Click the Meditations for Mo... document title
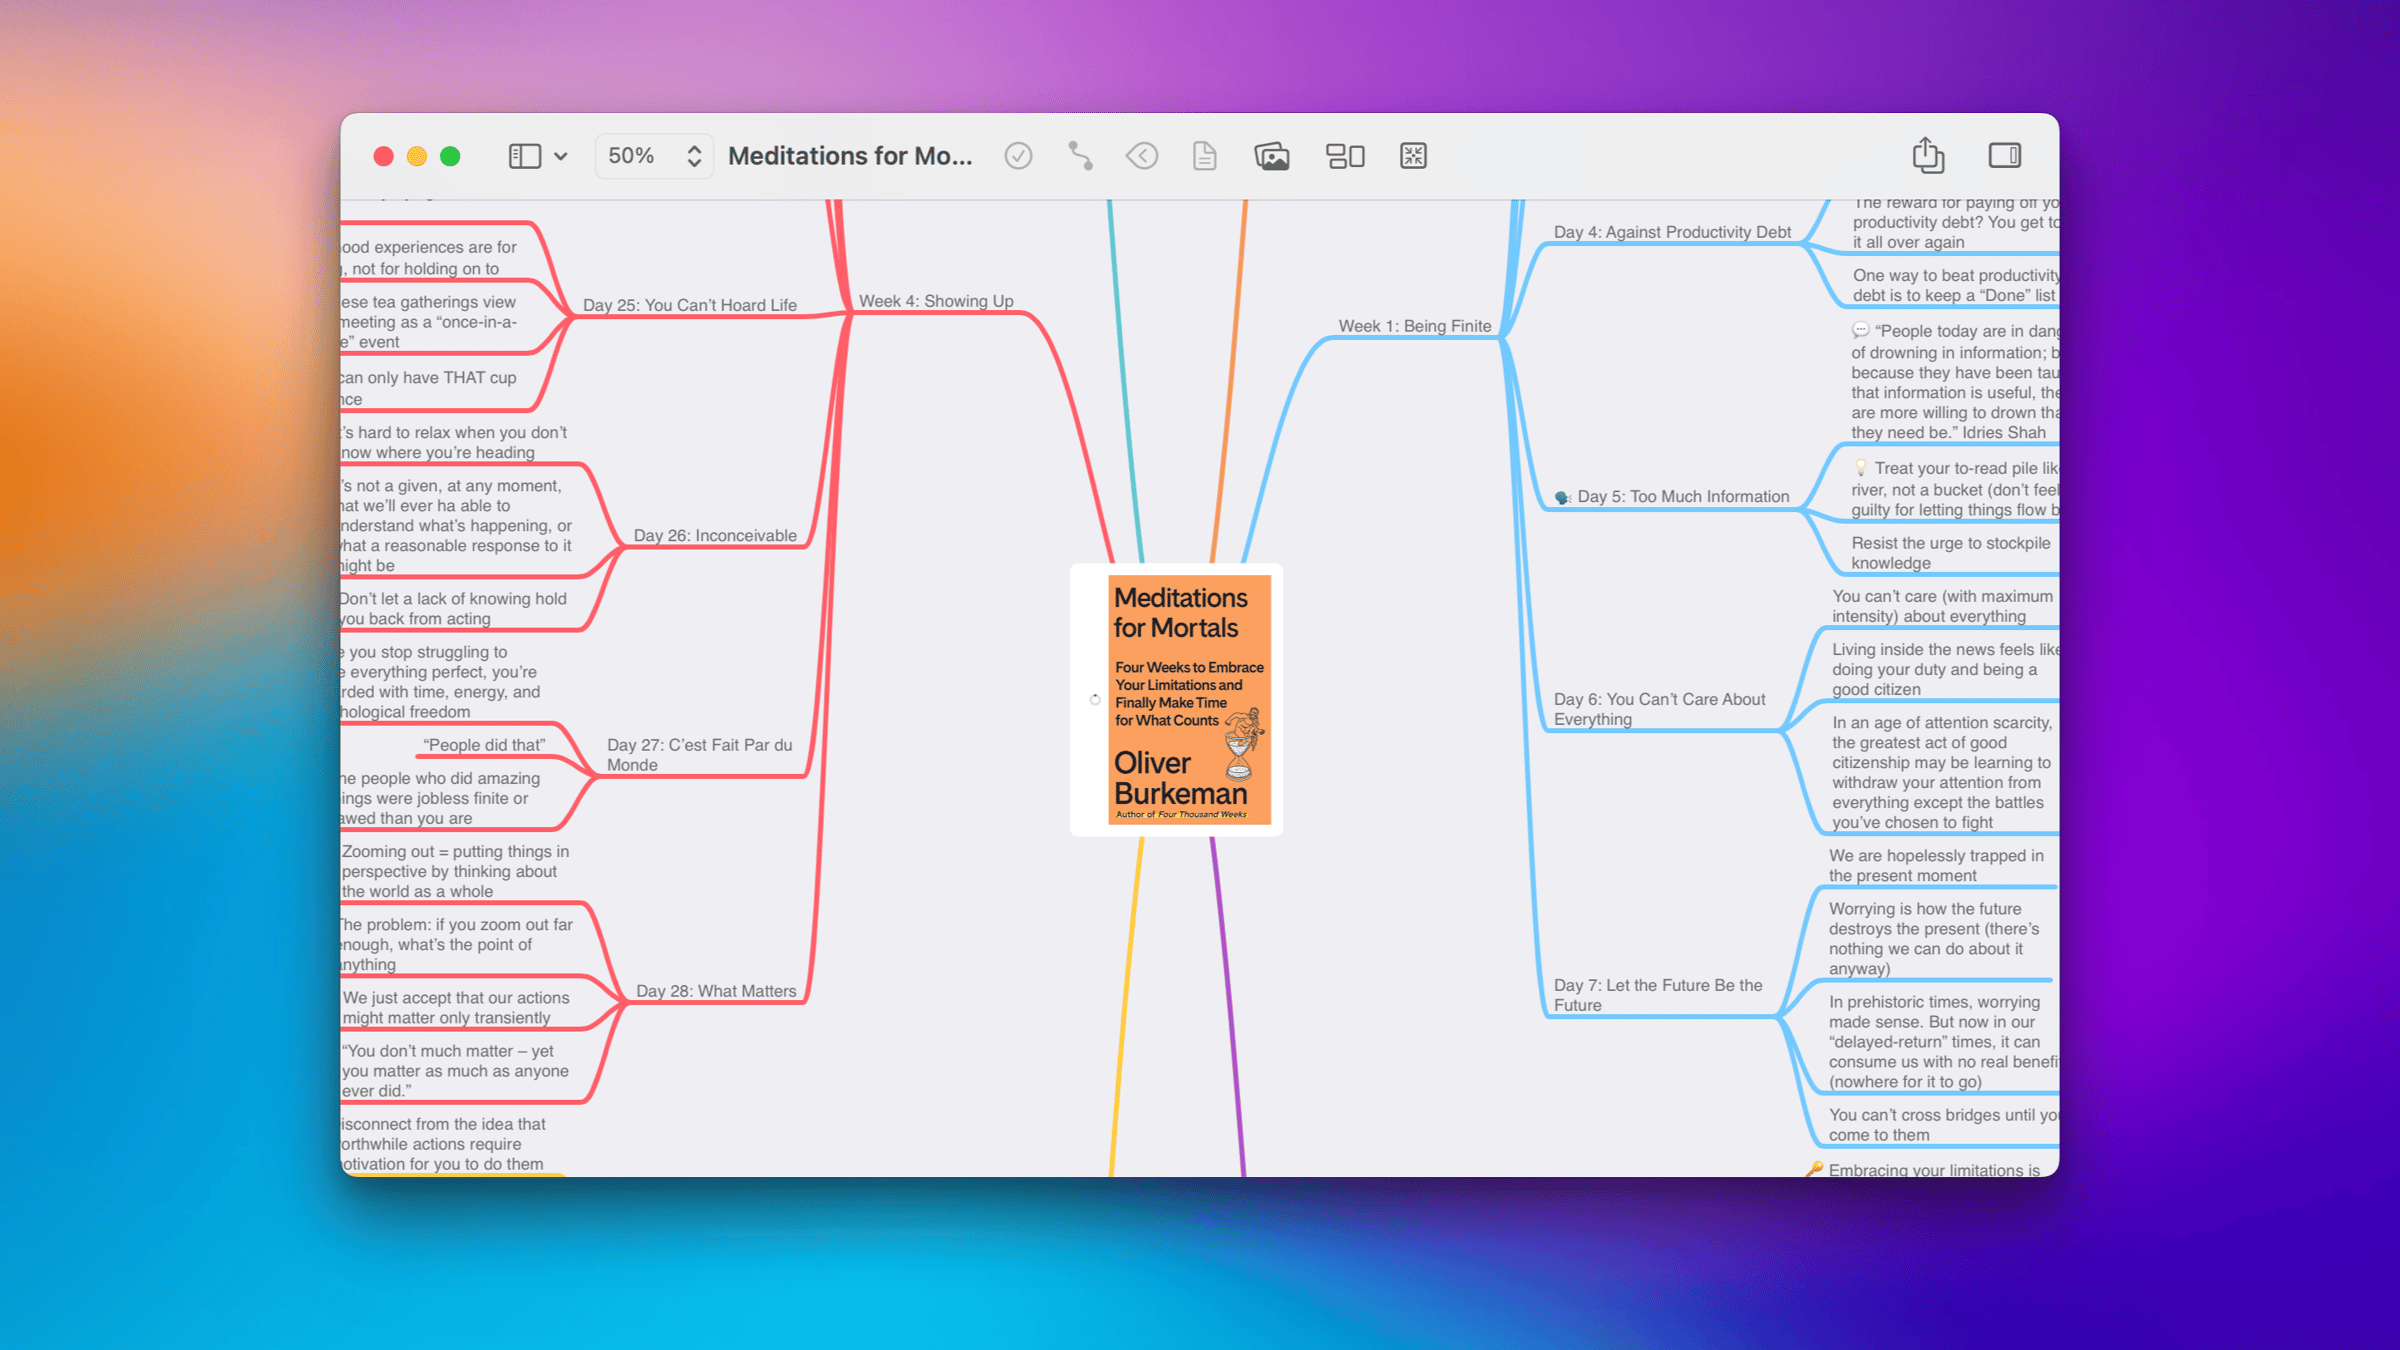The width and height of the screenshot is (2400, 1350). pyautogui.click(x=850, y=156)
